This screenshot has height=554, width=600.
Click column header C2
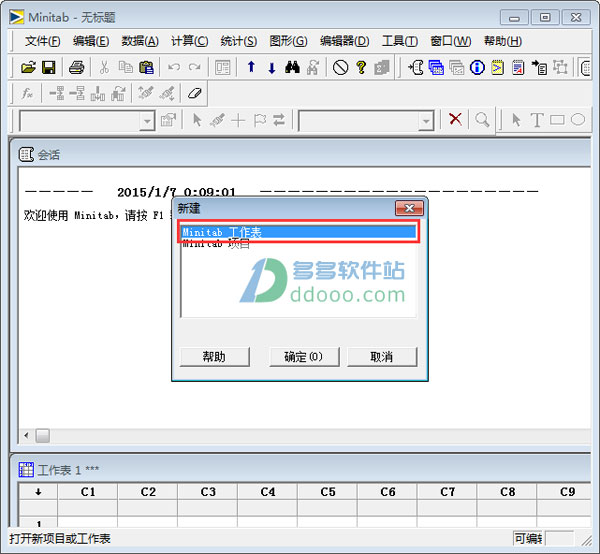148,492
